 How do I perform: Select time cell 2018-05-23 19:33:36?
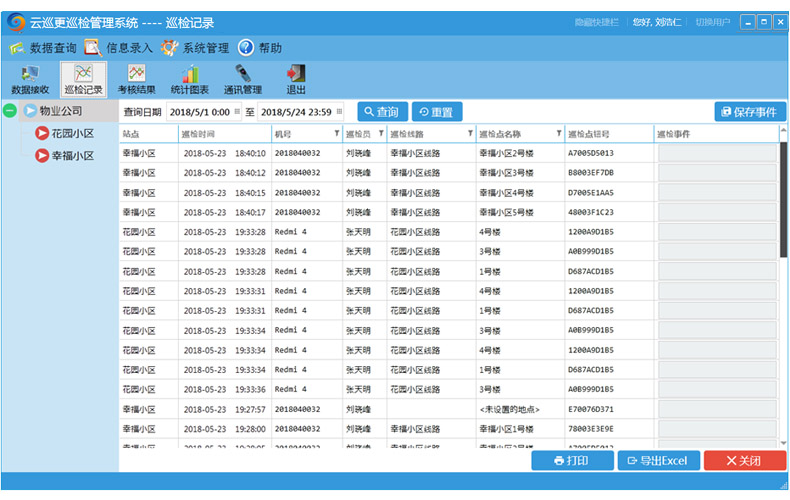coord(224,390)
